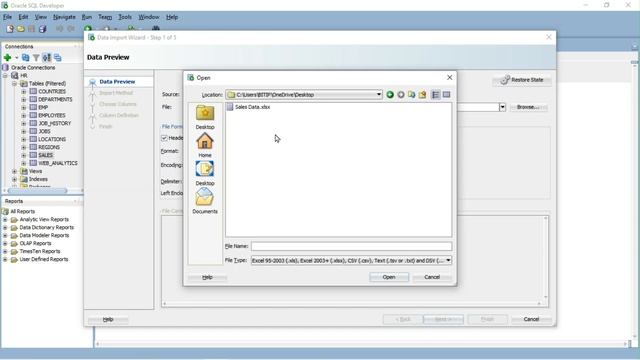Click the Save All icon in main toolbar

(x=42, y=29)
